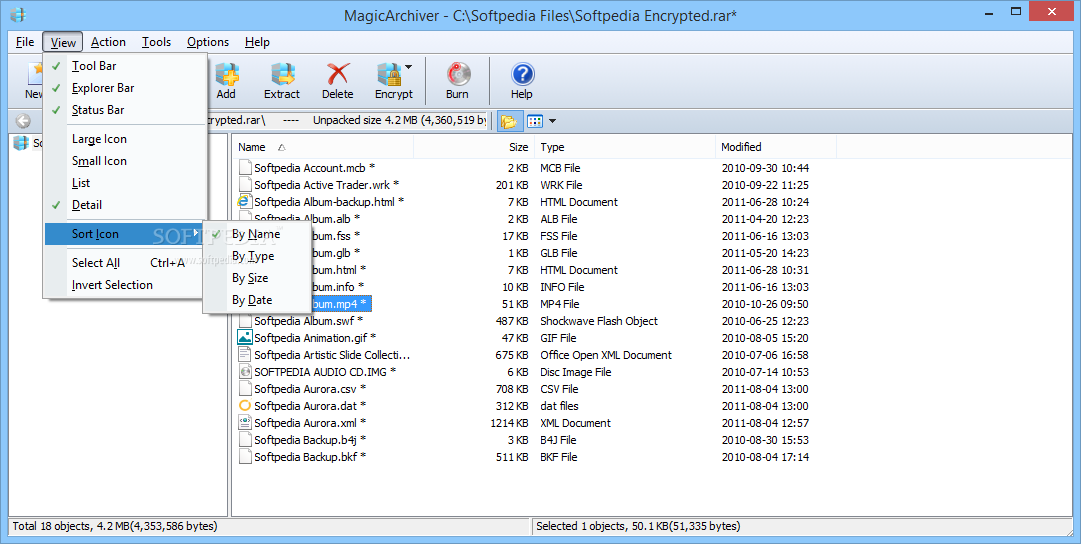1081x544 pixels.
Task: Sort by the Modified column header
Action: tap(776, 147)
